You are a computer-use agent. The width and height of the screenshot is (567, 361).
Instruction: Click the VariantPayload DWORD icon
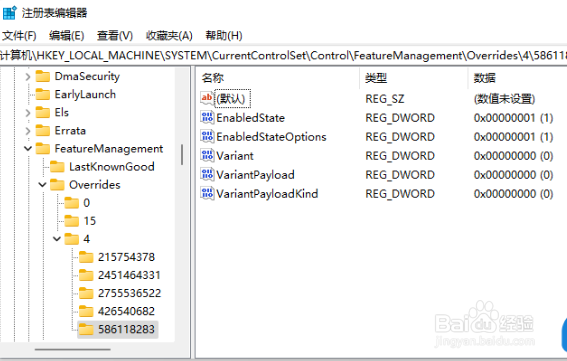pyautogui.click(x=207, y=175)
